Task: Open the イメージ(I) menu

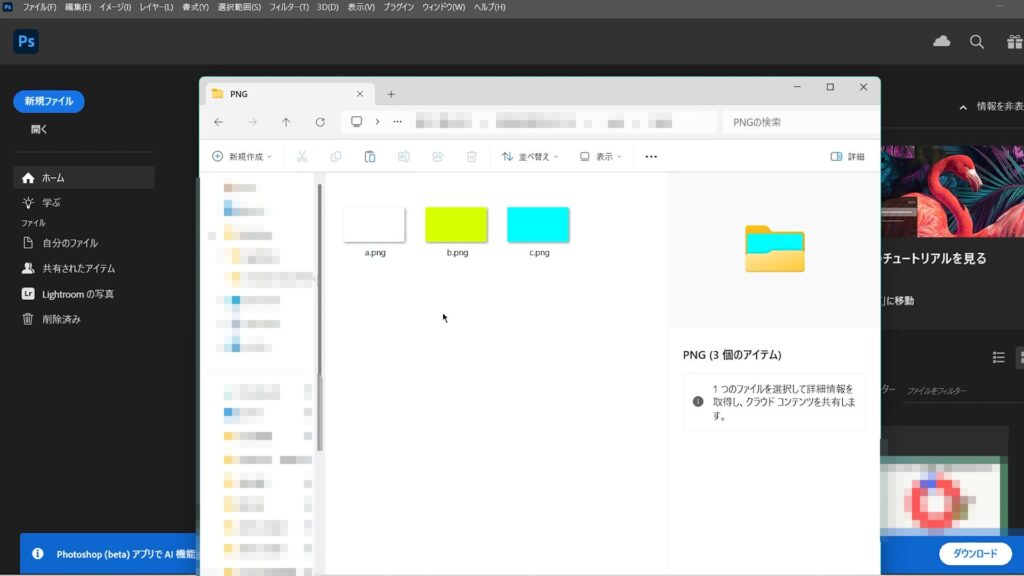Action: click(115, 7)
